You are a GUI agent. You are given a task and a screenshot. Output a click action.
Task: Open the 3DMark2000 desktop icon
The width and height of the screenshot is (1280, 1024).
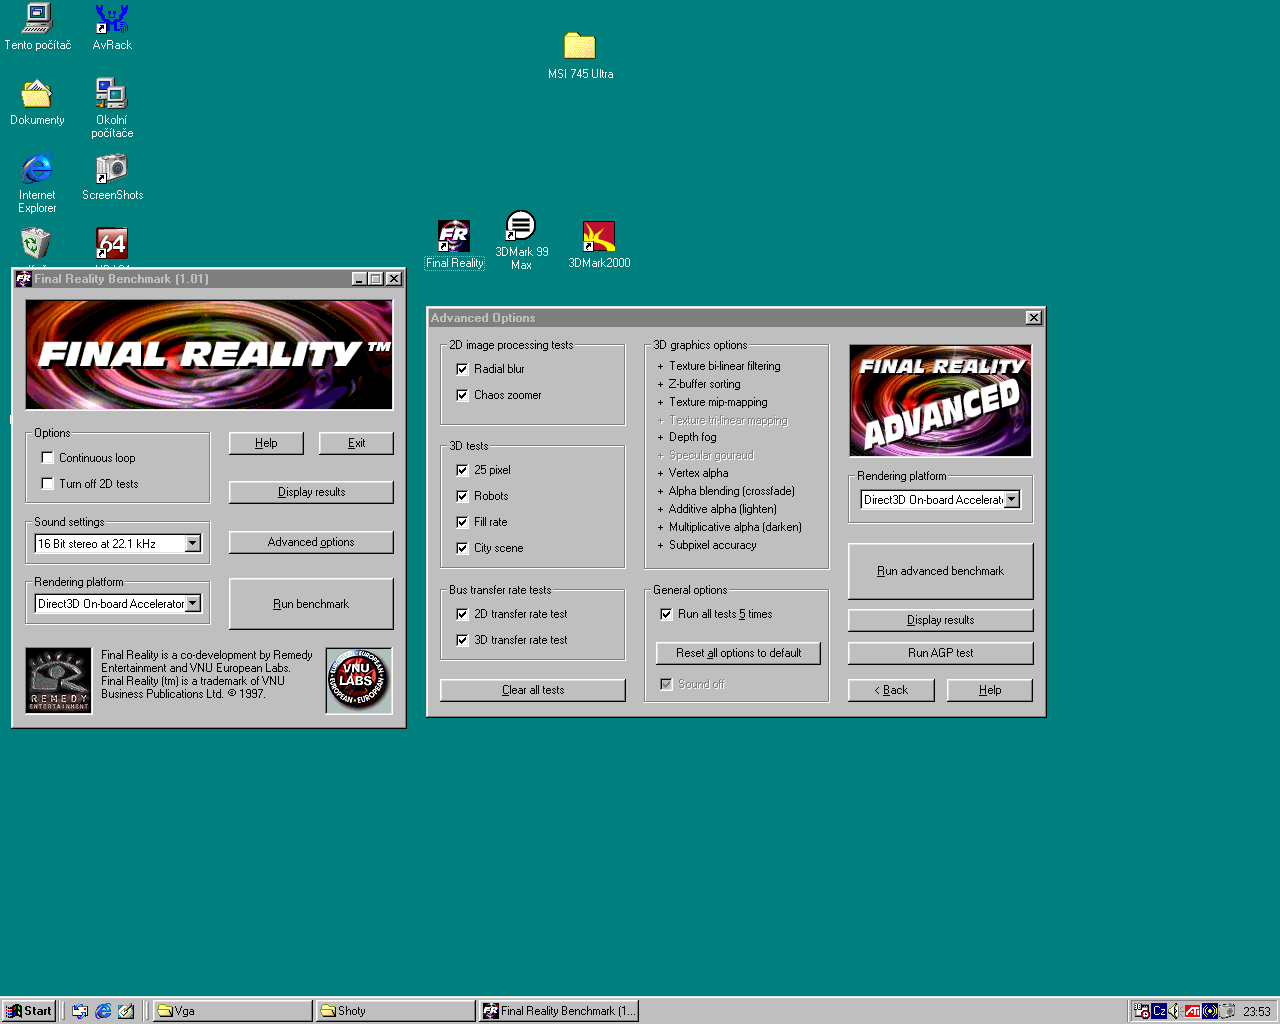[599, 237]
